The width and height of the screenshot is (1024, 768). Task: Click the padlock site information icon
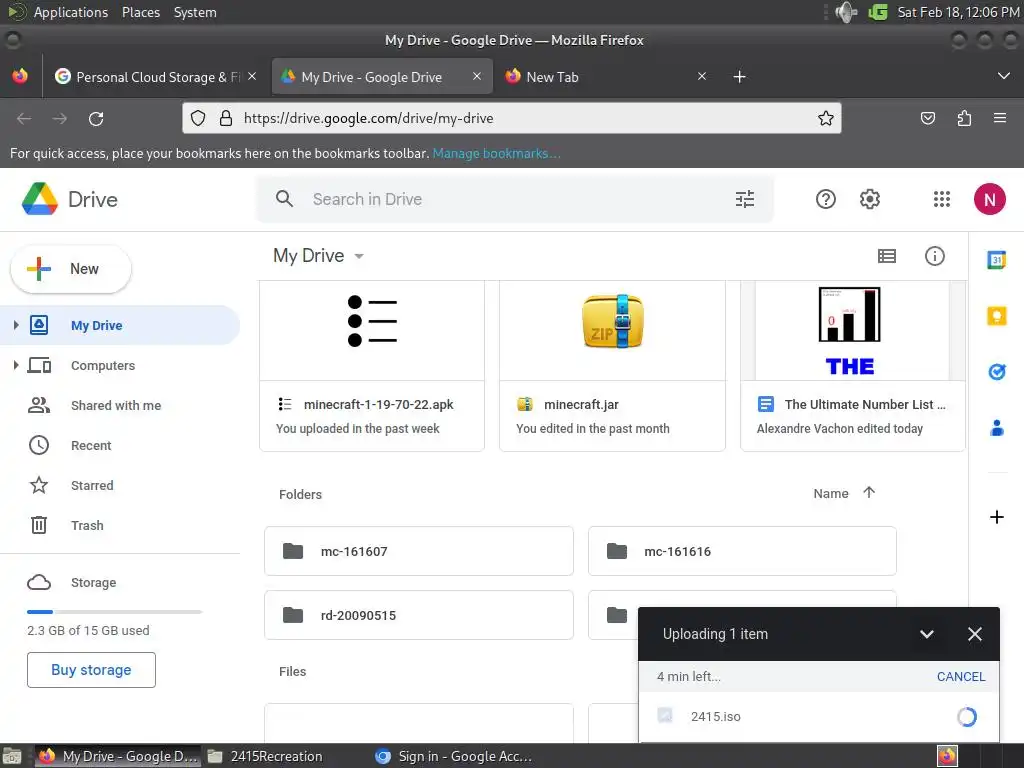[x=226, y=118]
